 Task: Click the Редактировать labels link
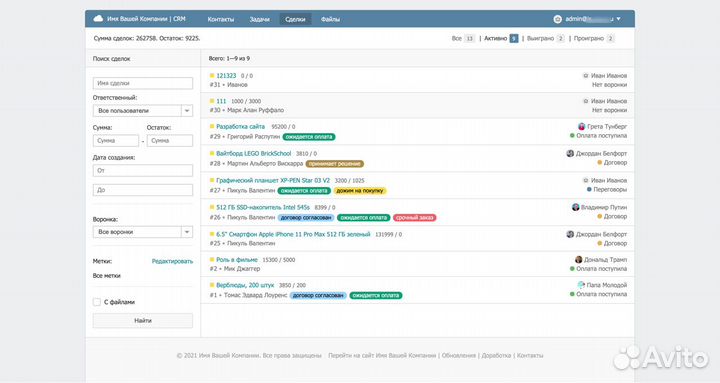(172, 261)
